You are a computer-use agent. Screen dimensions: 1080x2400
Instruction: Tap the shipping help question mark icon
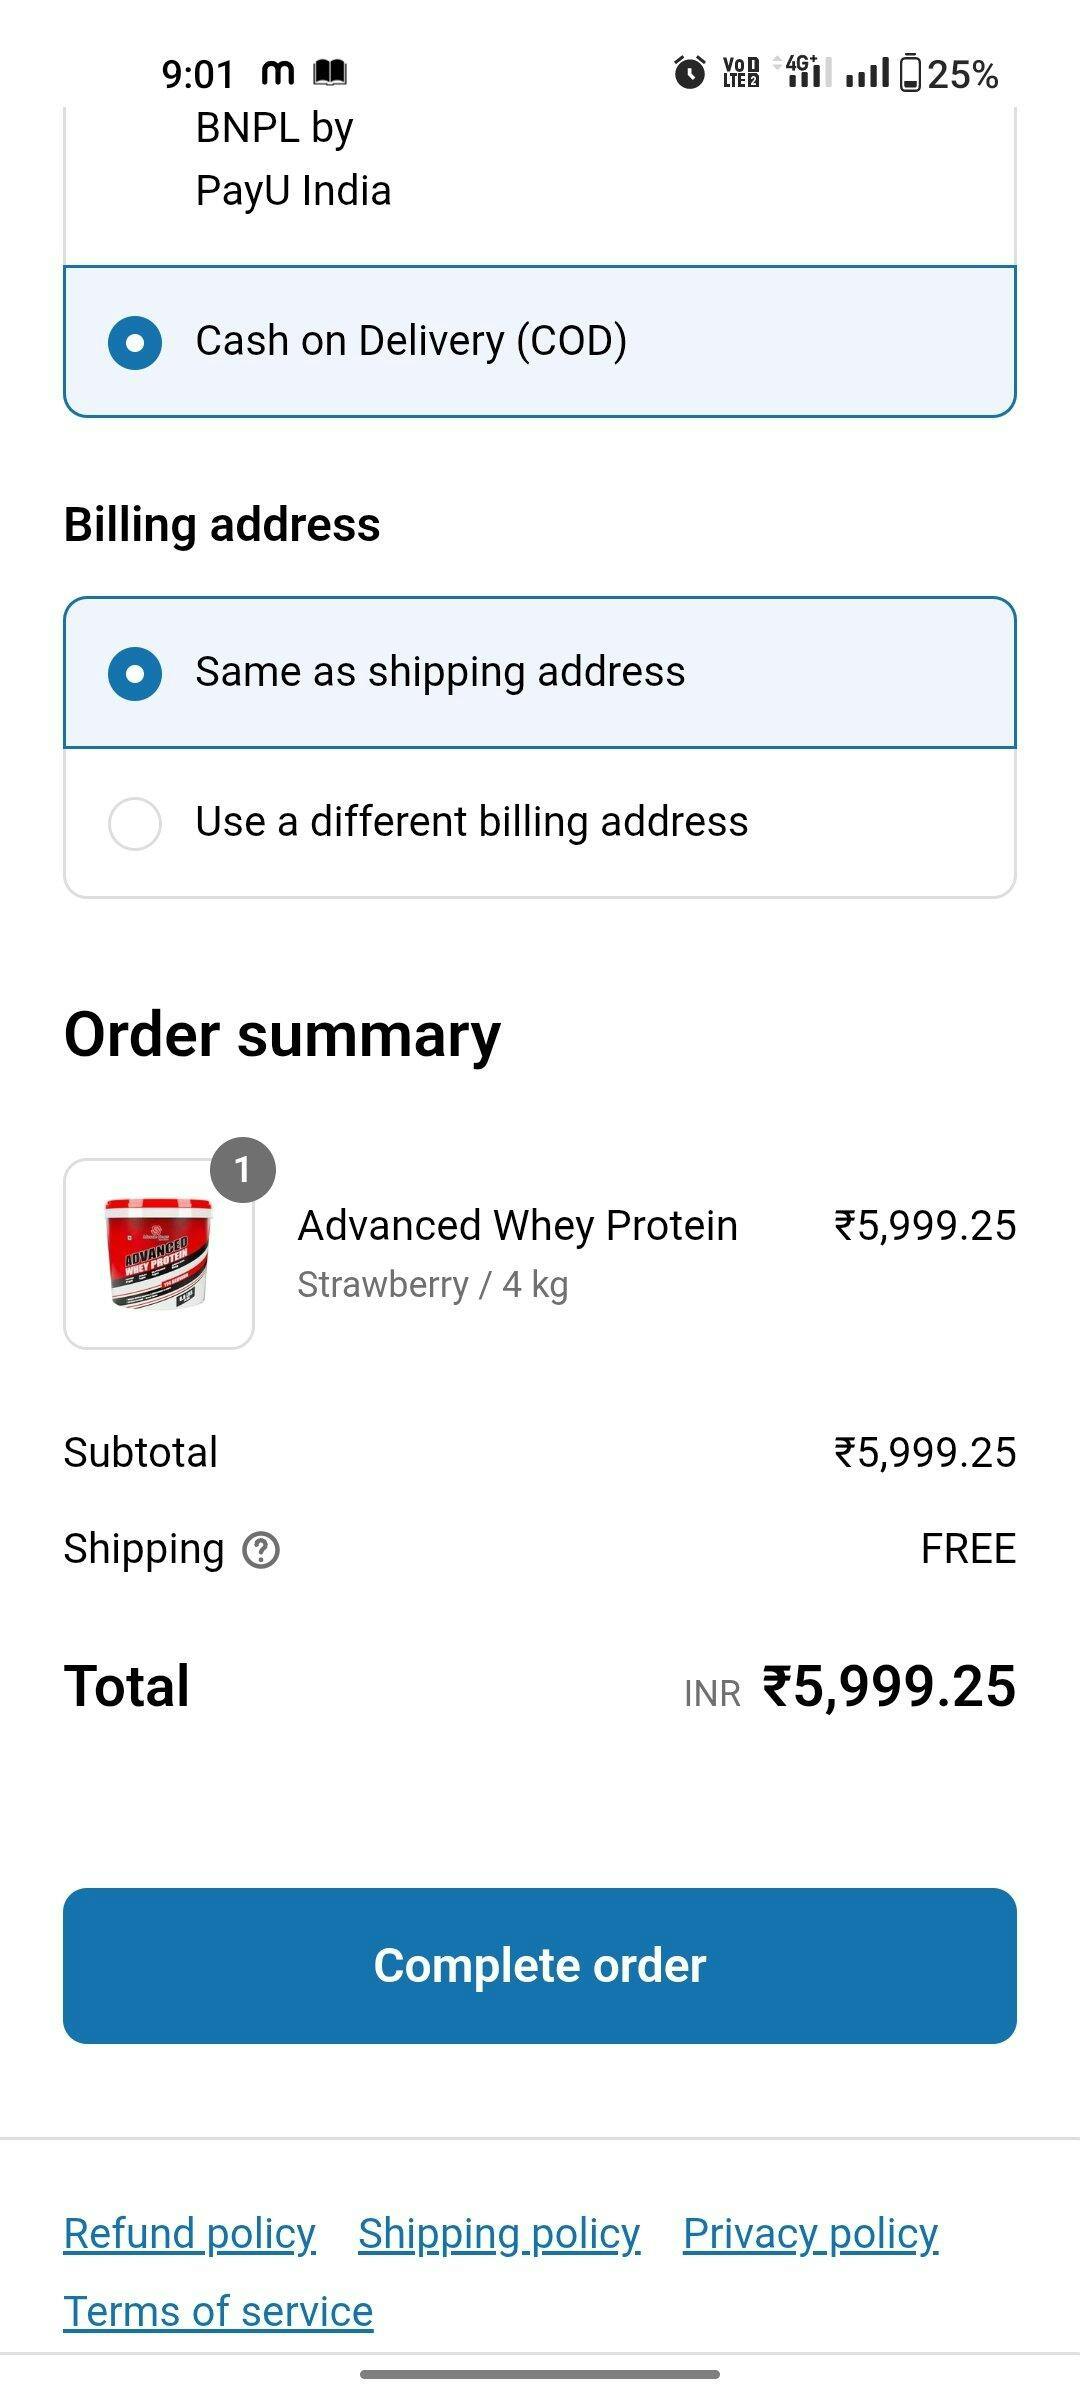coord(261,1550)
